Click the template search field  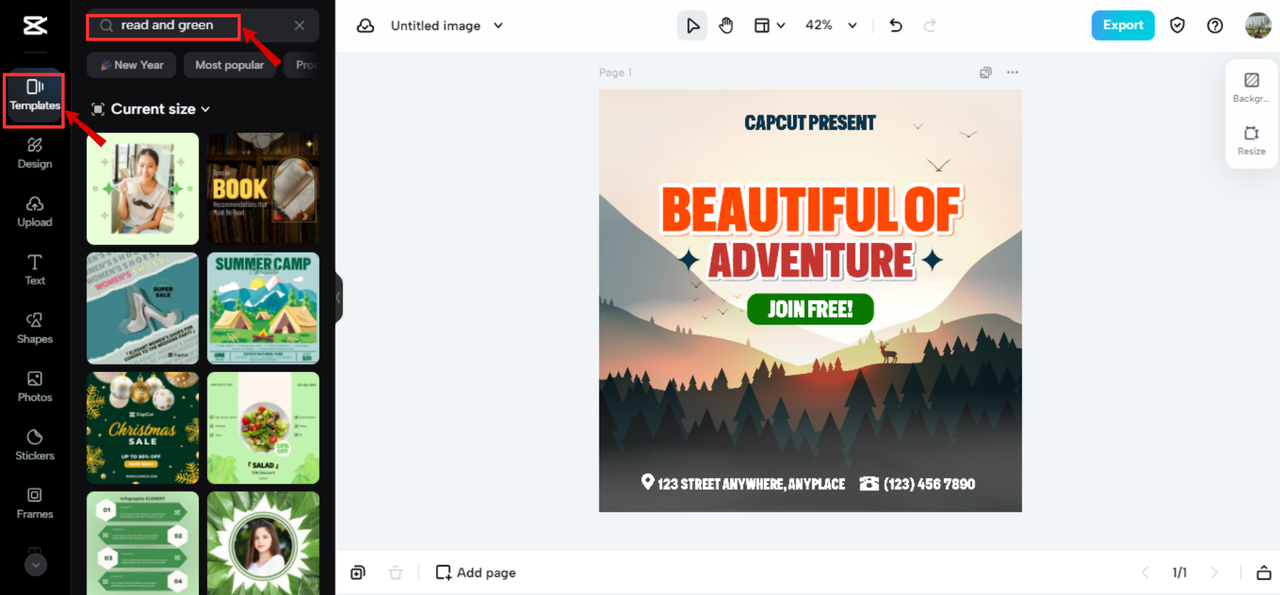[203, 26]
